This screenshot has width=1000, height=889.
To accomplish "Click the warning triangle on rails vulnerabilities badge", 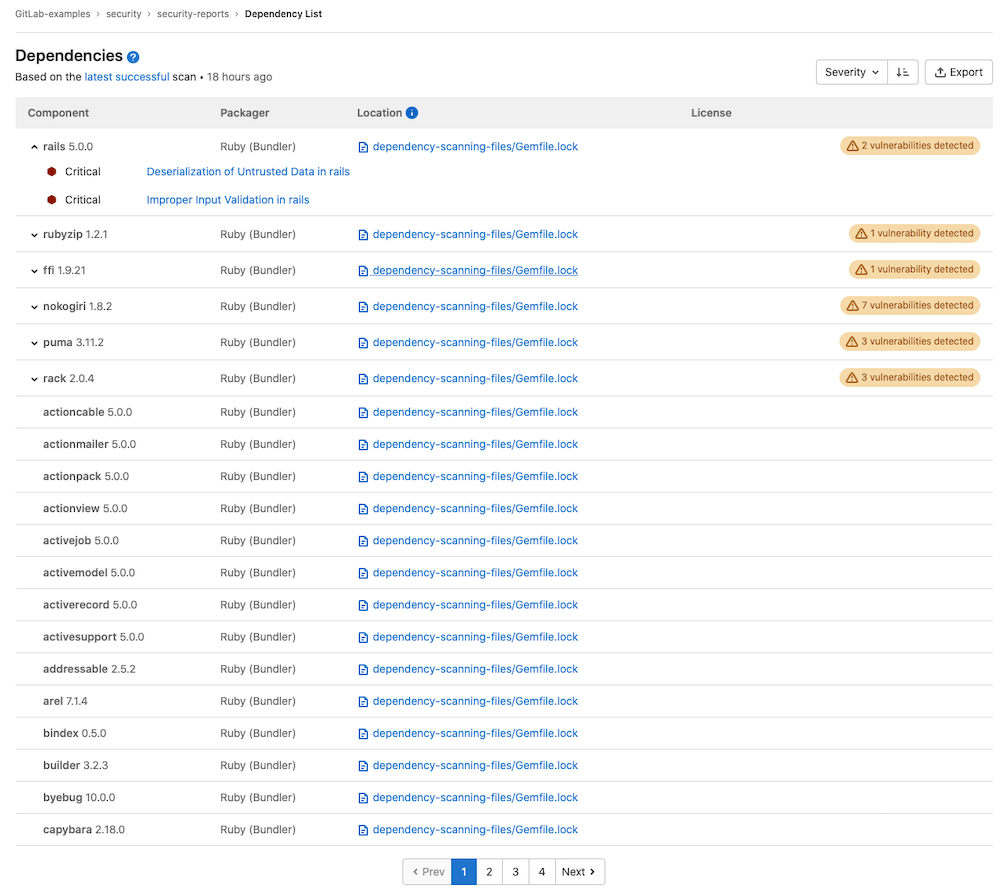I will (851, 145).
